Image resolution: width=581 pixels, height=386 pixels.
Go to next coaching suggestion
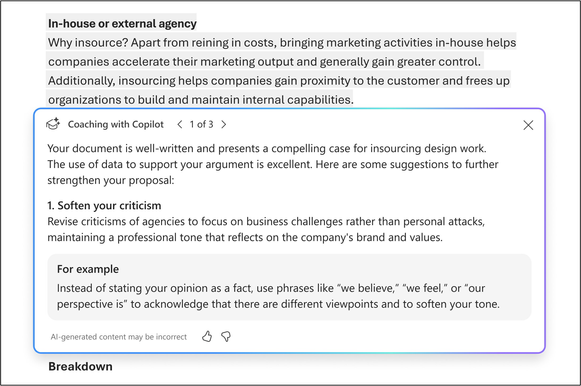click(x=223, y=124)
